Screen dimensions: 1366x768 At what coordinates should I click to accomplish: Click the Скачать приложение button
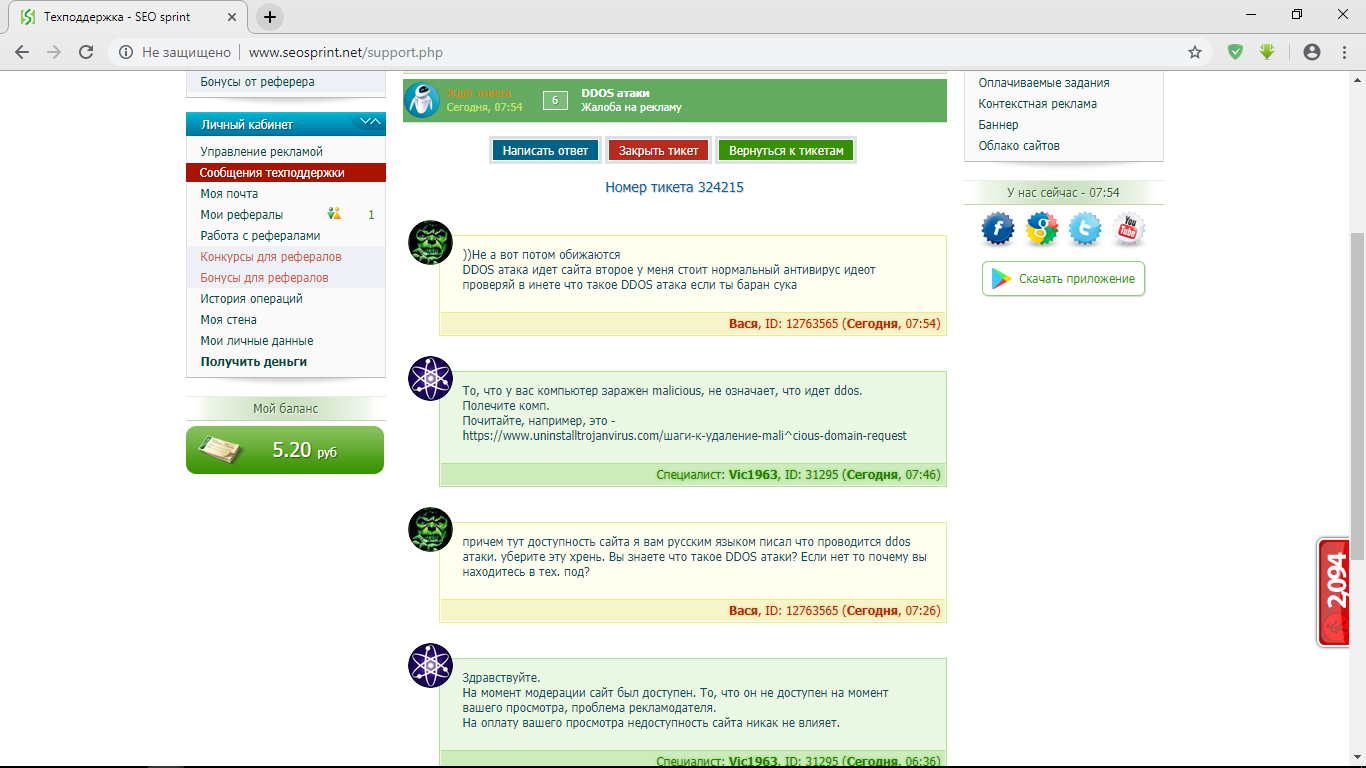[x=1063, y=279]
